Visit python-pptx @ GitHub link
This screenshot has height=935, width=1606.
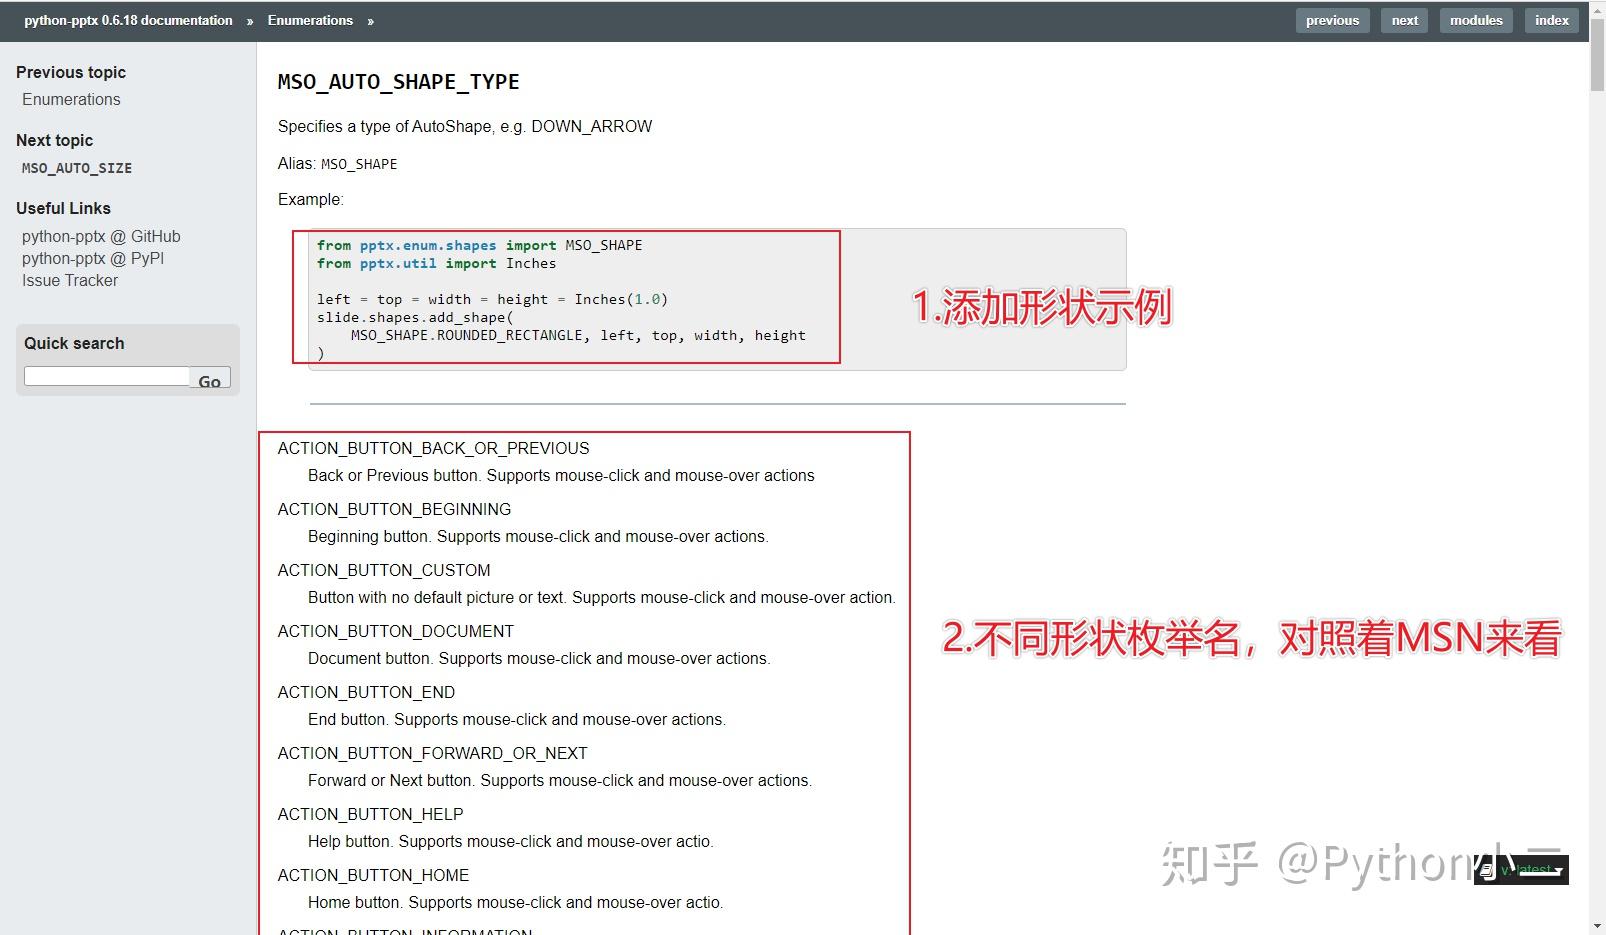[x=100, y=236]
